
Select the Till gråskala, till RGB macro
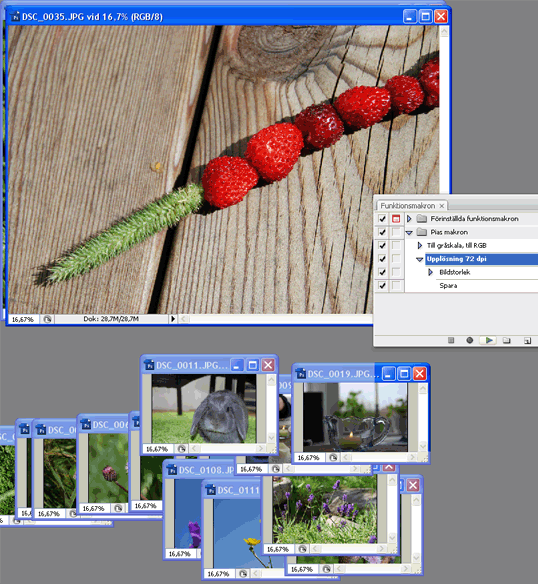tap(457, 245)
